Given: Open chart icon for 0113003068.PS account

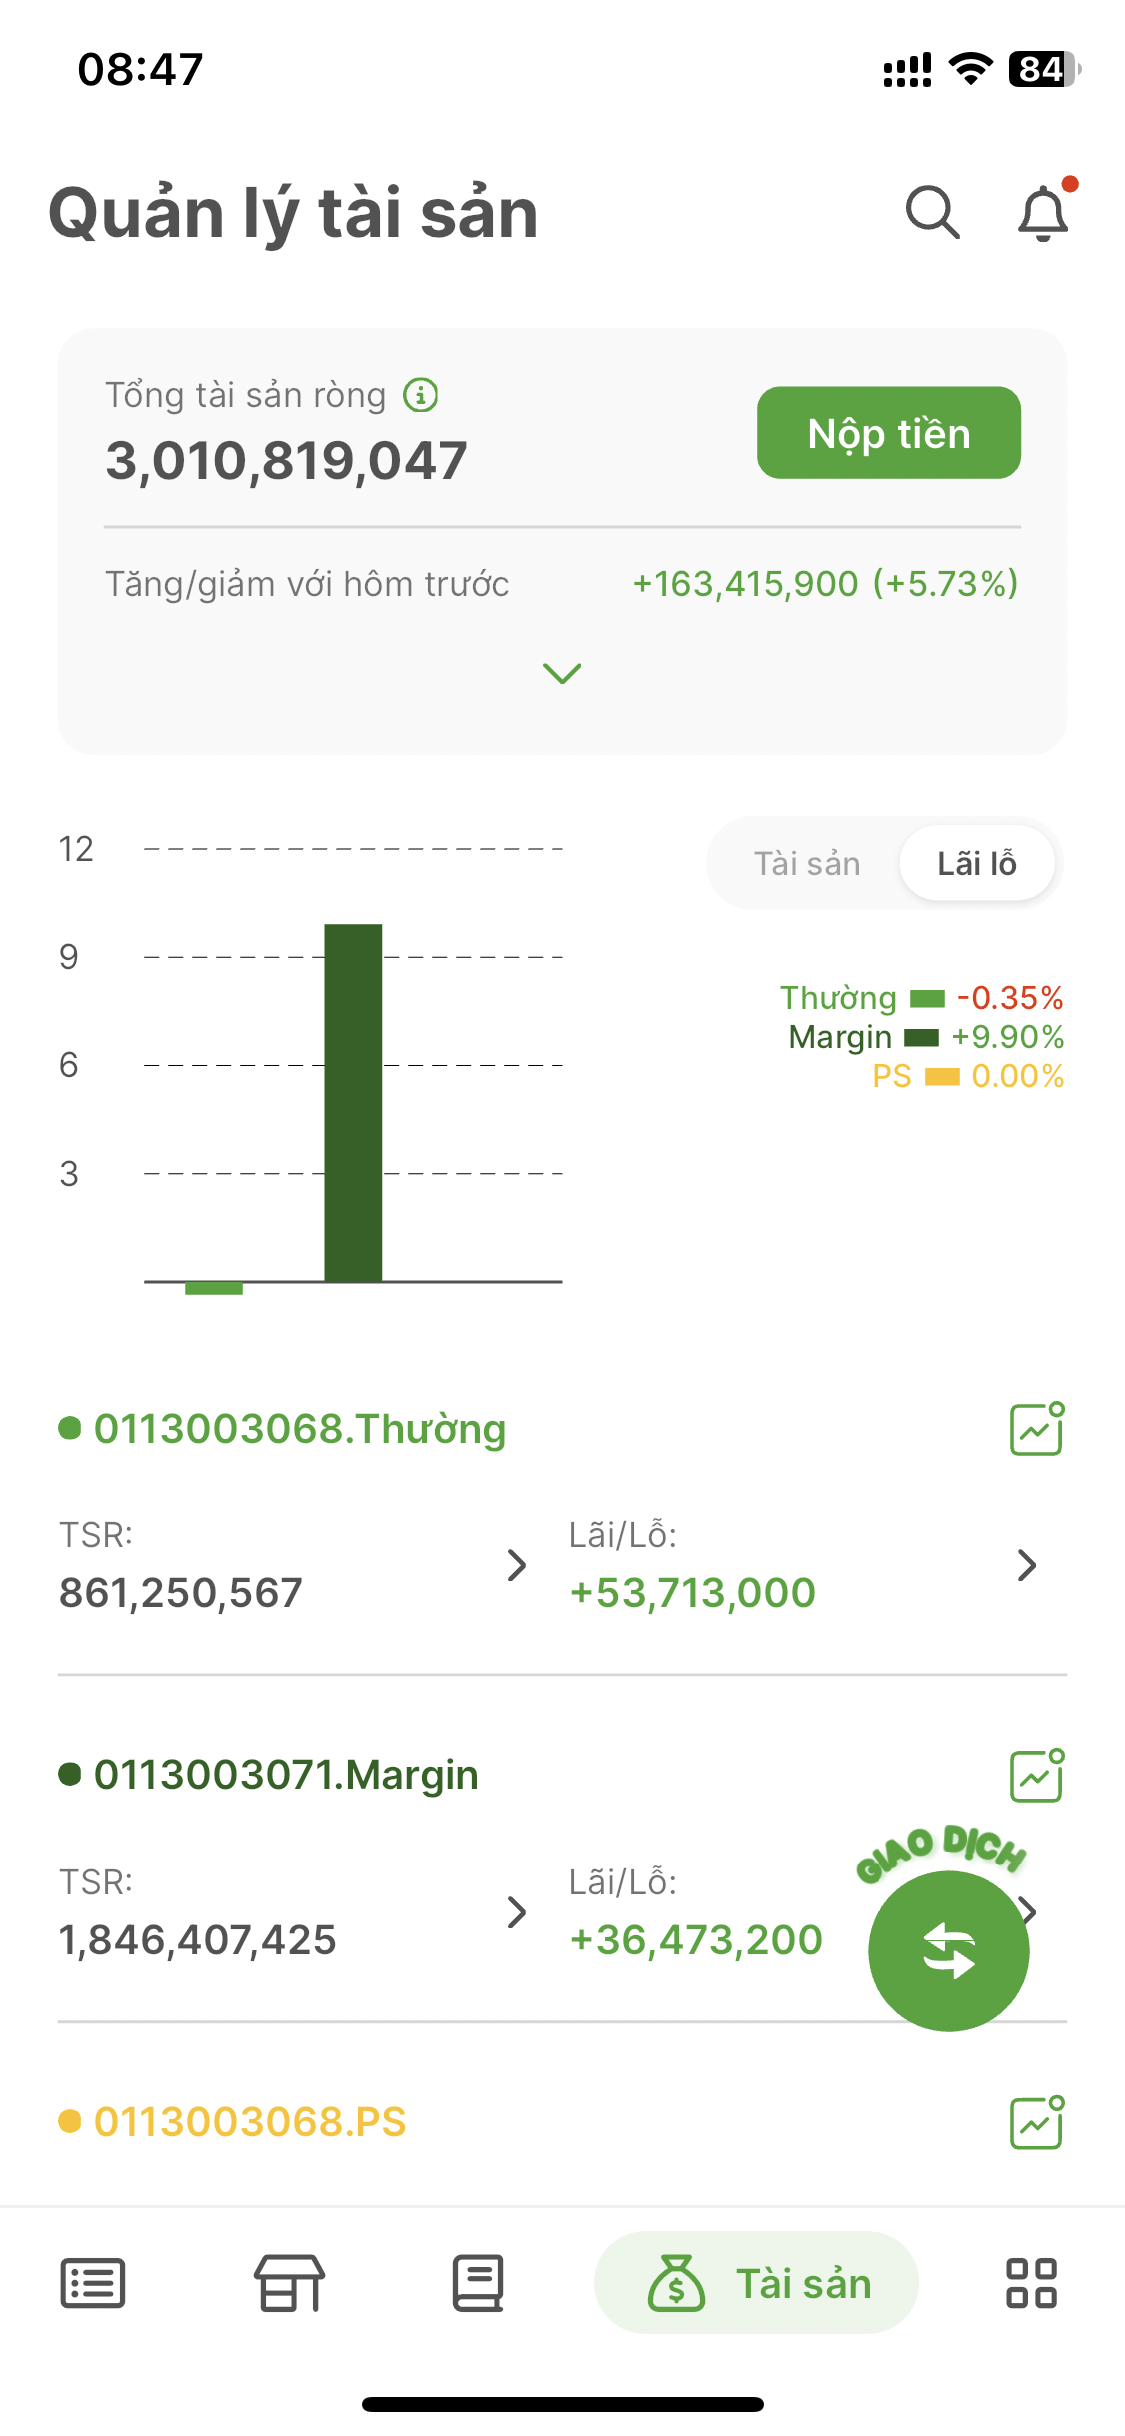Looking at the screenshot, I should pos(1036,2122).
